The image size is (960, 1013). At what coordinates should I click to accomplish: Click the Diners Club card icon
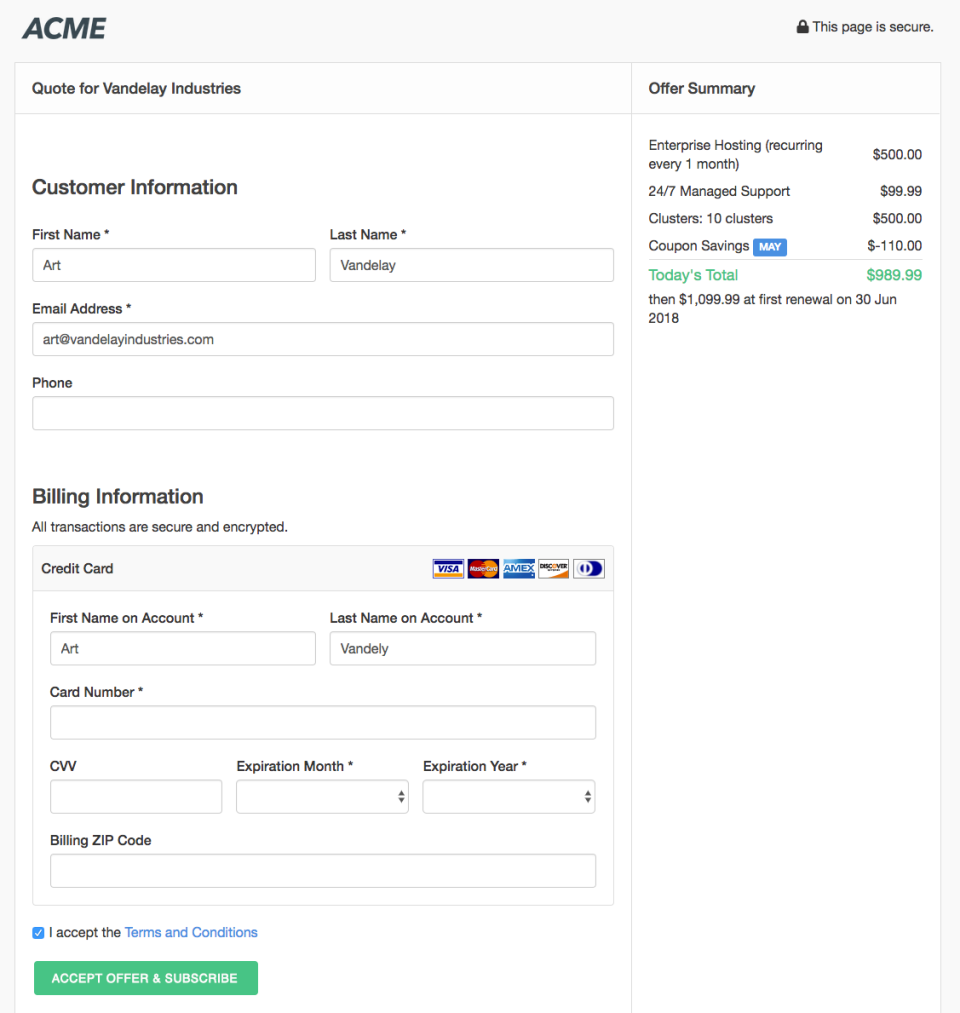click(x=589, y=569)
